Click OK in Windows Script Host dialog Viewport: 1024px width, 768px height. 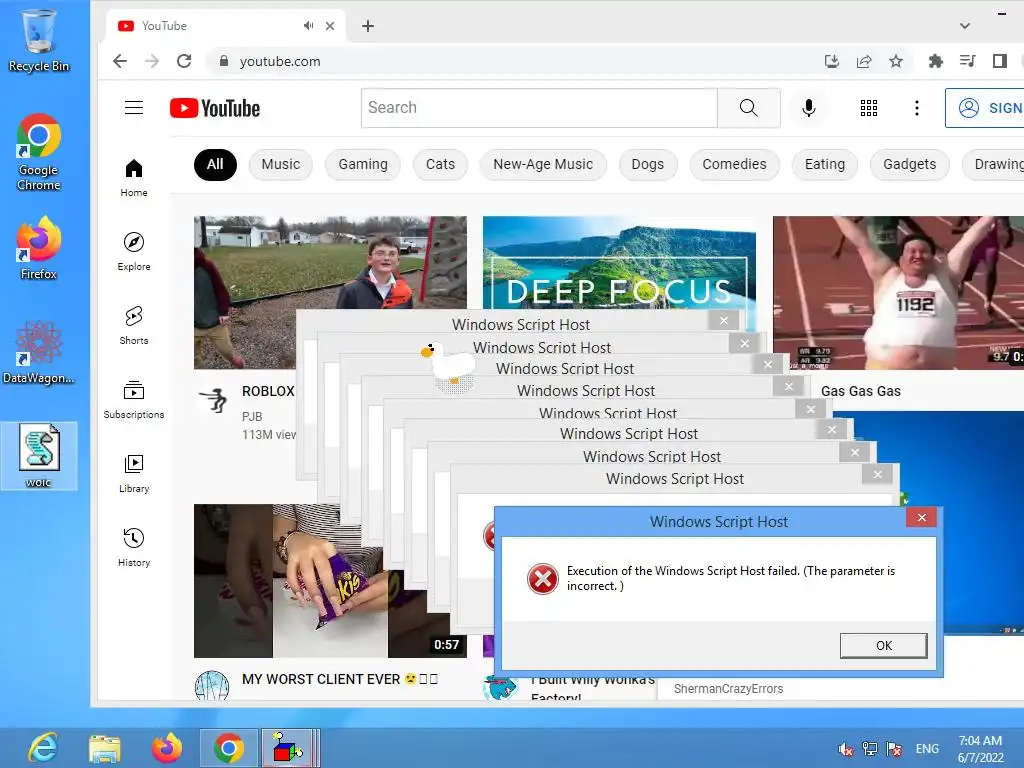coord(884,645)
